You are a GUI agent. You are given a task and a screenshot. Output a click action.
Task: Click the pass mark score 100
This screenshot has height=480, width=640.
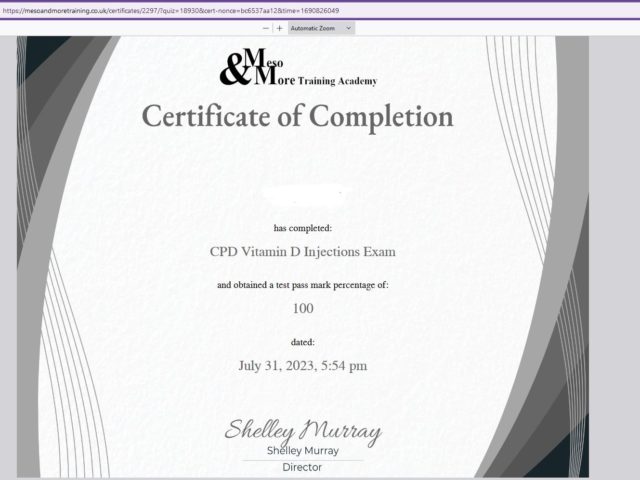pos(302,309)
